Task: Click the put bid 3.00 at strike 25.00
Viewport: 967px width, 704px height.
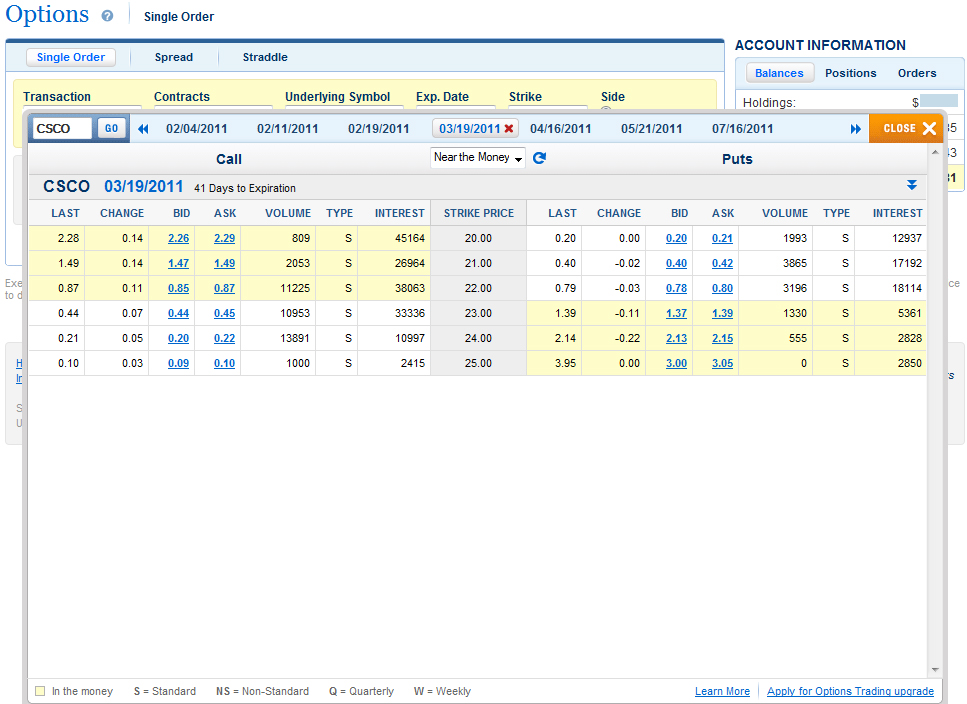Action: tap(677, 363)
